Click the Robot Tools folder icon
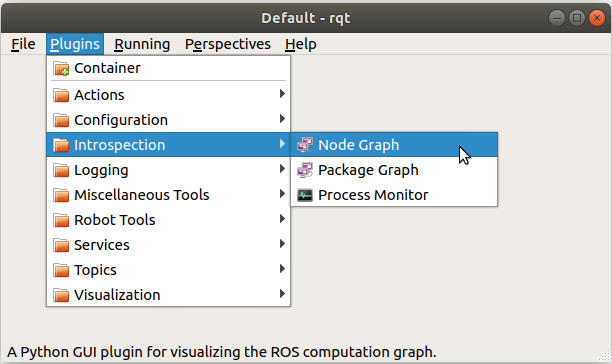The height and width of the screenshot is (364, 612). pyautogui.click(x=61, y=220)
